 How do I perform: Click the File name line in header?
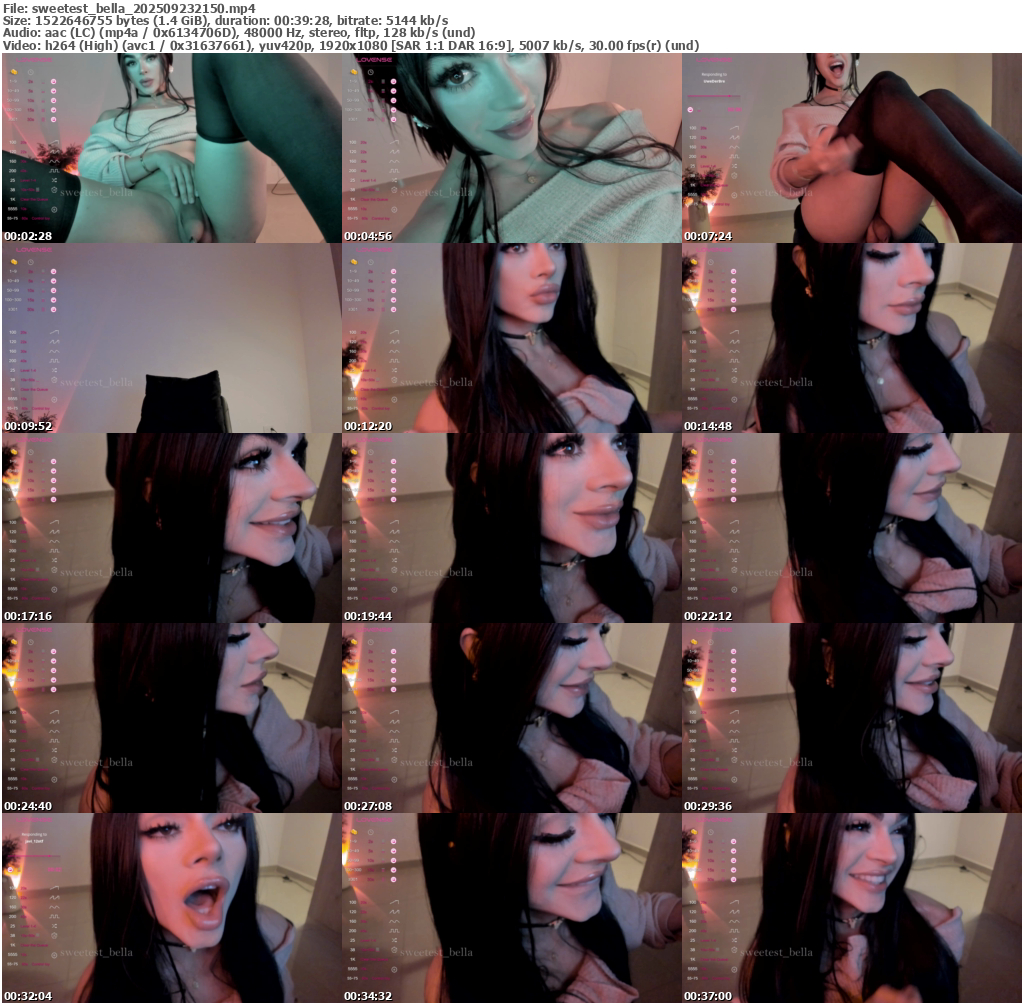coord(129,7)
